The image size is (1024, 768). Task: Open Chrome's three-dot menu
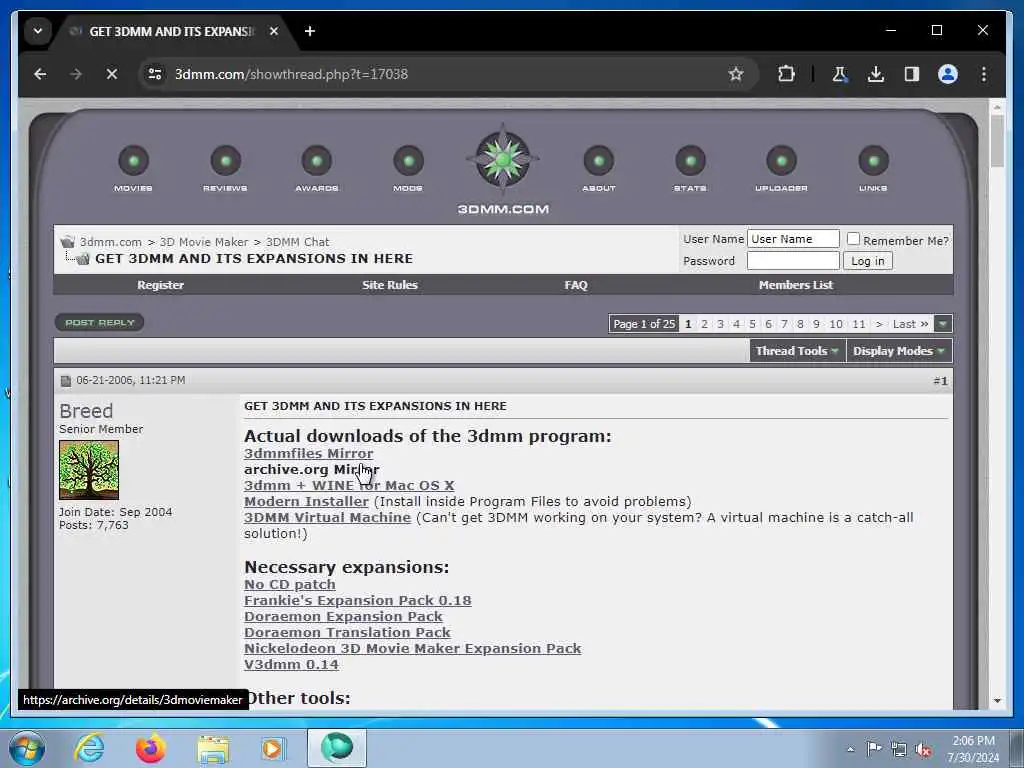click(984, 74)
